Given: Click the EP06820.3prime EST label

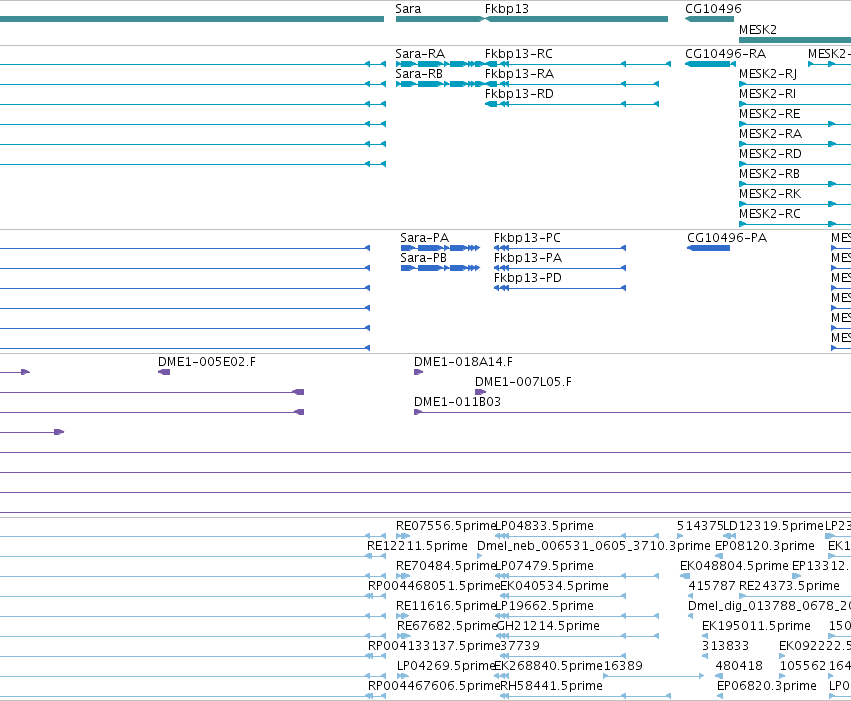Looking at the screenshot, I should point(767,686).
